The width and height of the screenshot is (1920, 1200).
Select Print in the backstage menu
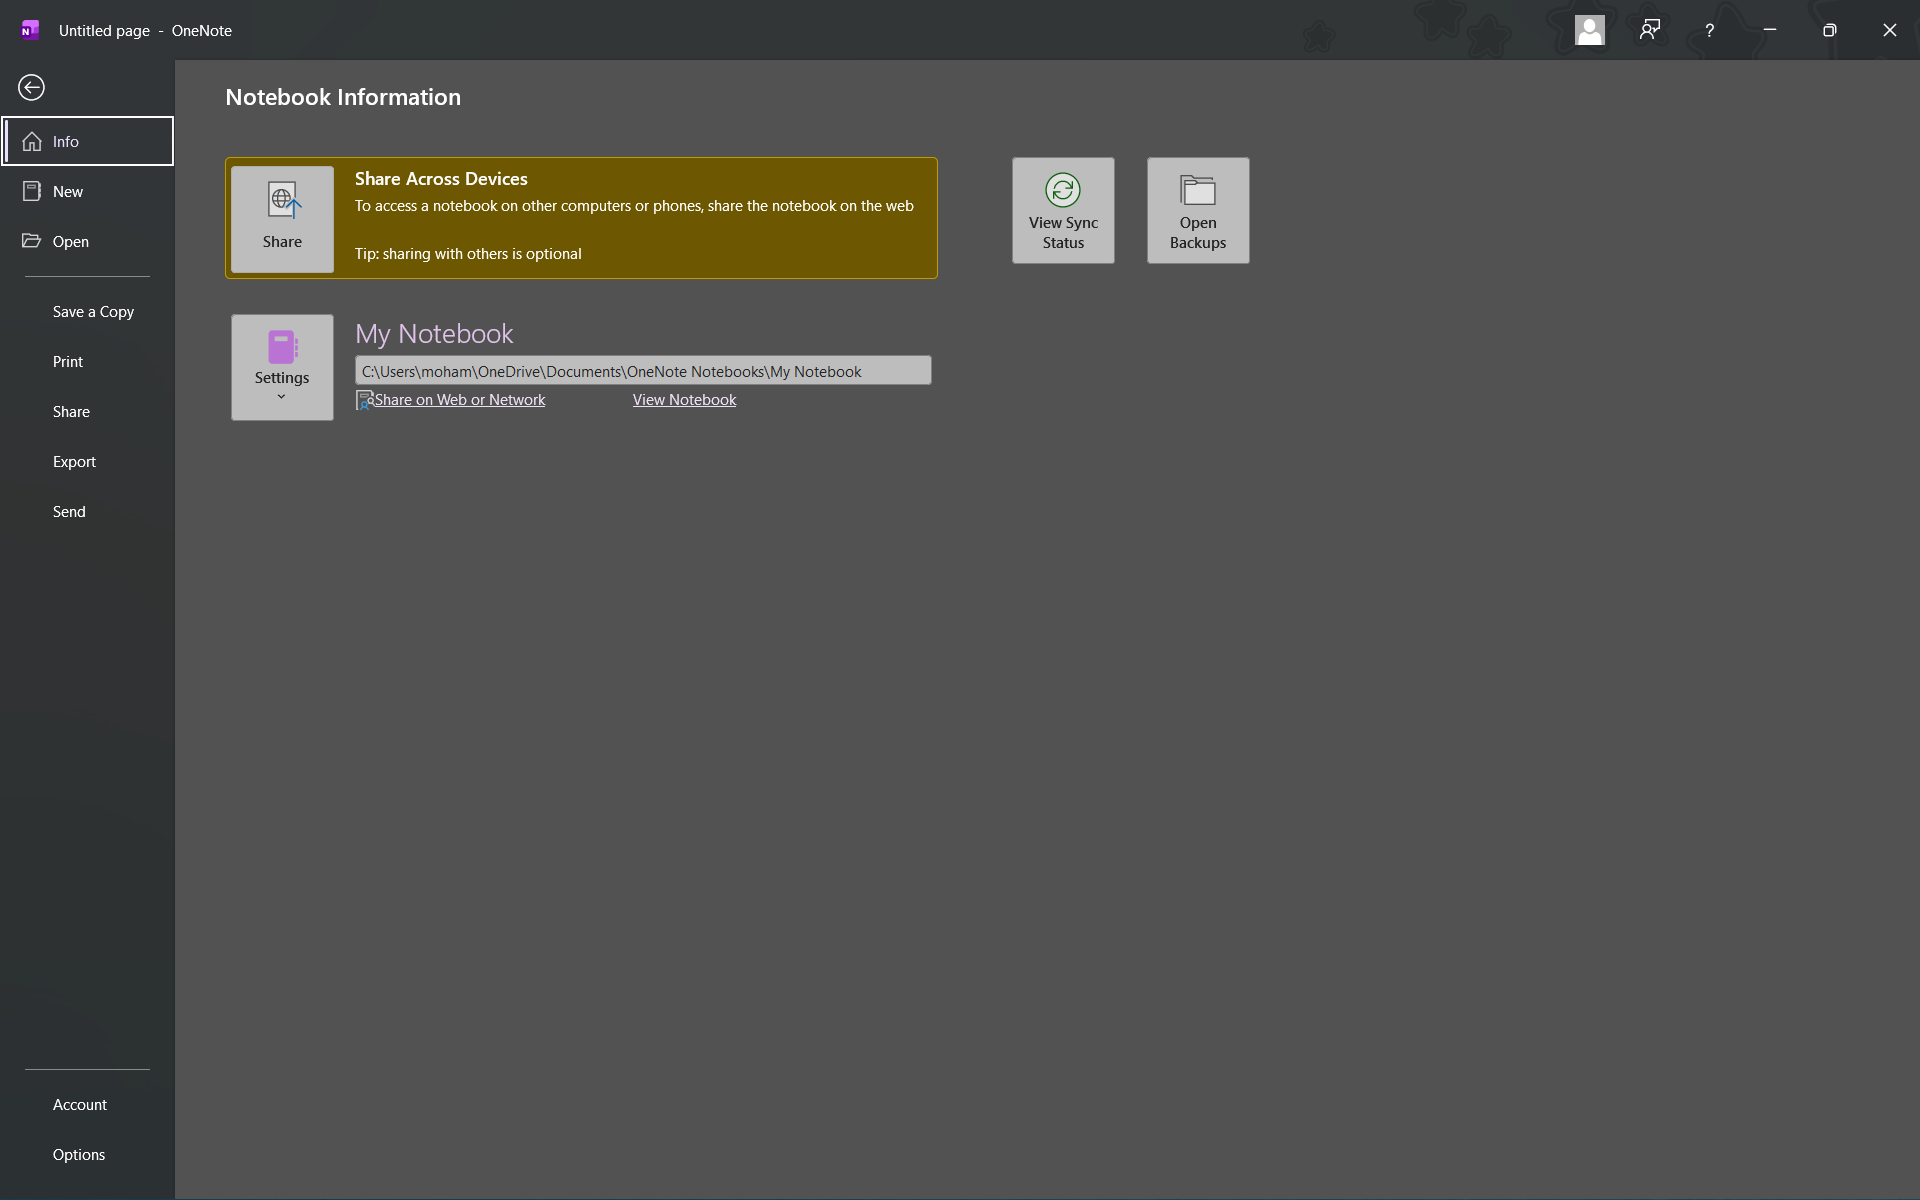pyautogui.click(x=88, y=361)
